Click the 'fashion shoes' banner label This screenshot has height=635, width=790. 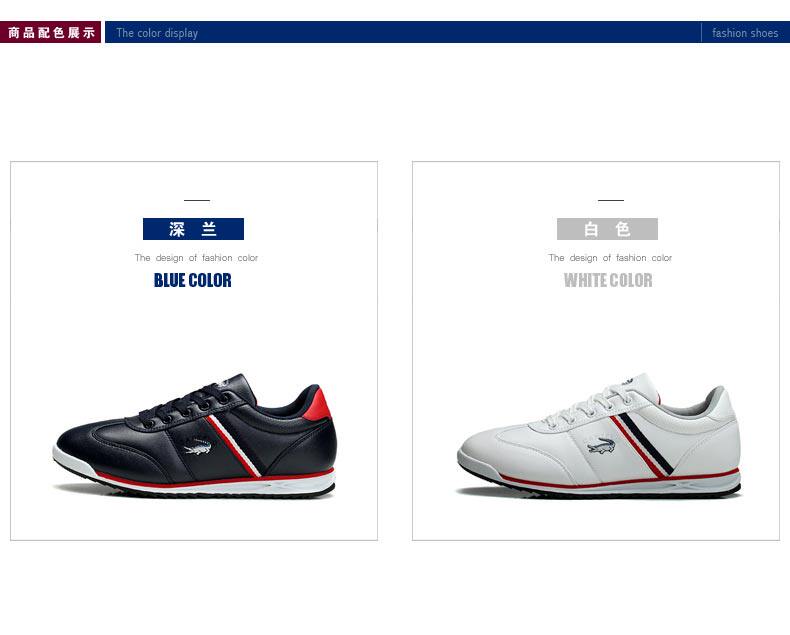pyautogui.click(x=745, y=33)
